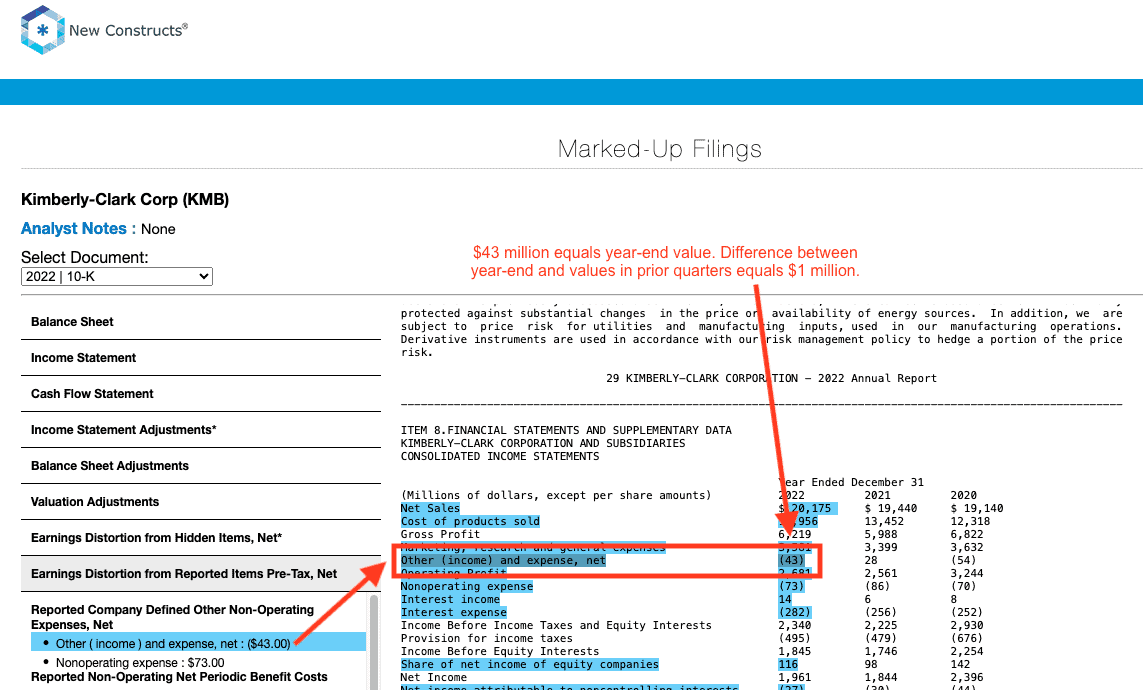Screen dimensions: 1143x690
Task: Click the "12,318" cost of products value
Action: coord(970,522)
